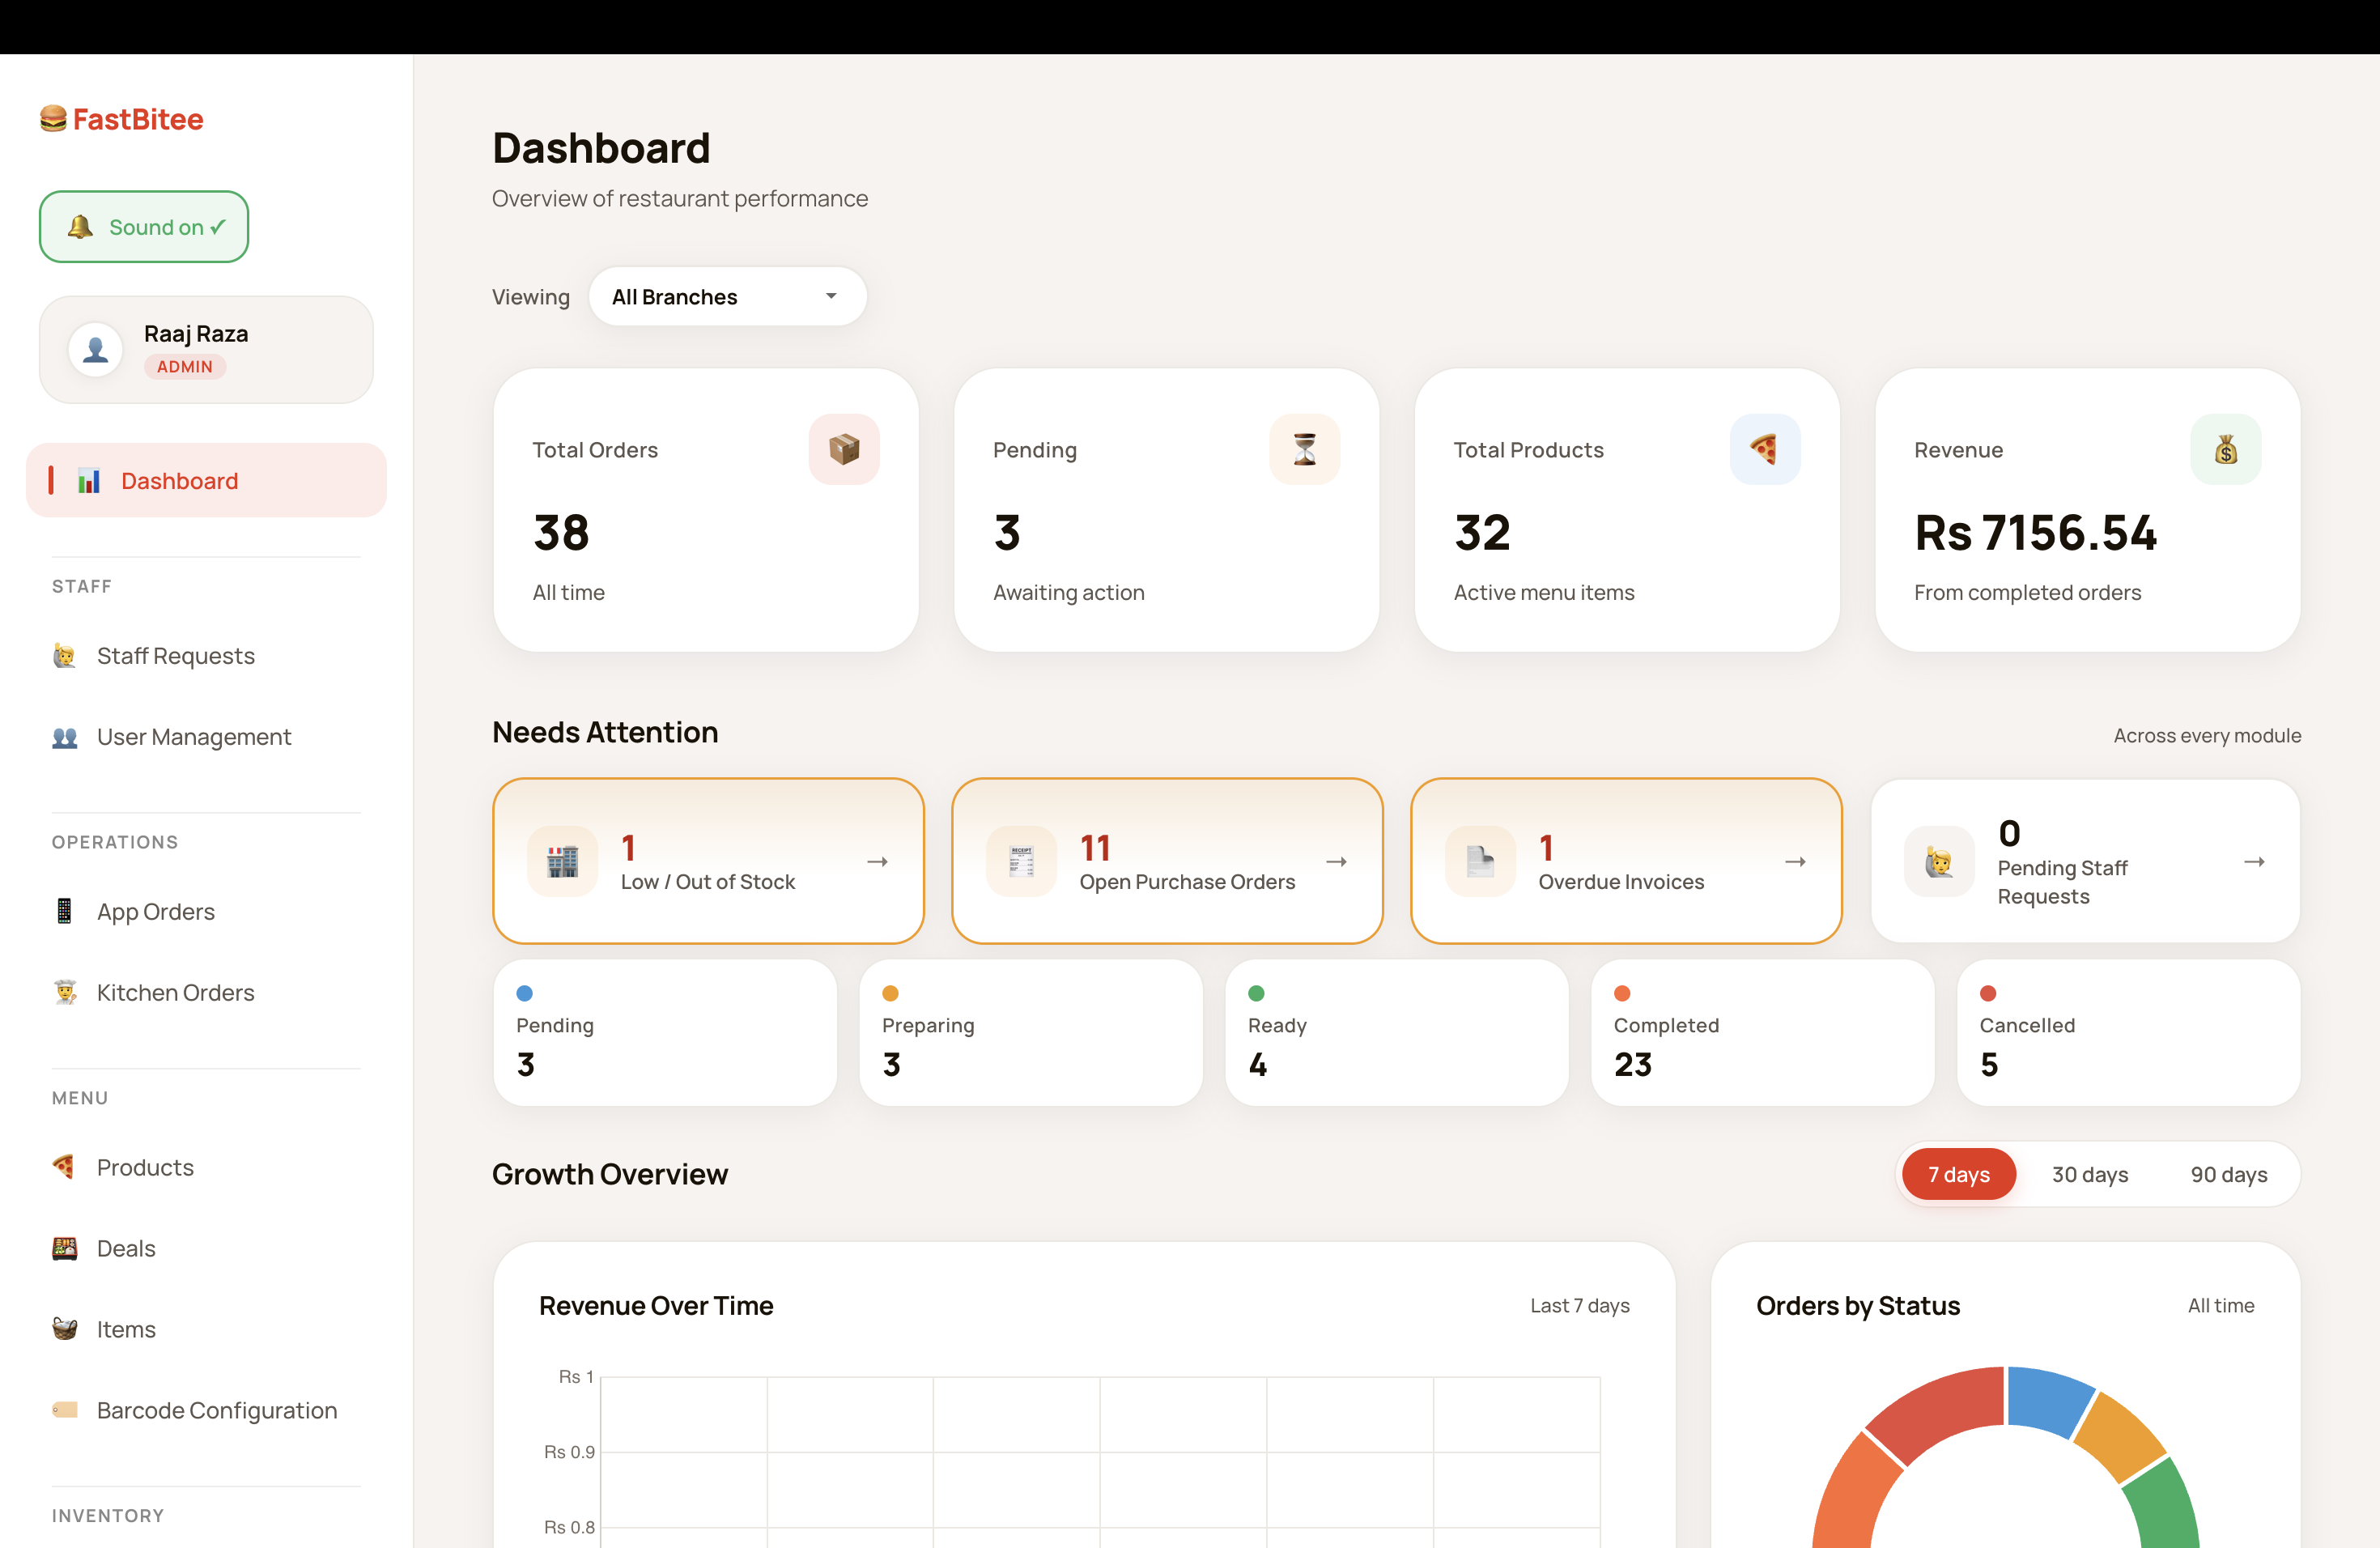The width and height of the screenshot is (2380, 1548).
Task: Click the Total Products pizza icon
Action: click(x=1765, y=449)
